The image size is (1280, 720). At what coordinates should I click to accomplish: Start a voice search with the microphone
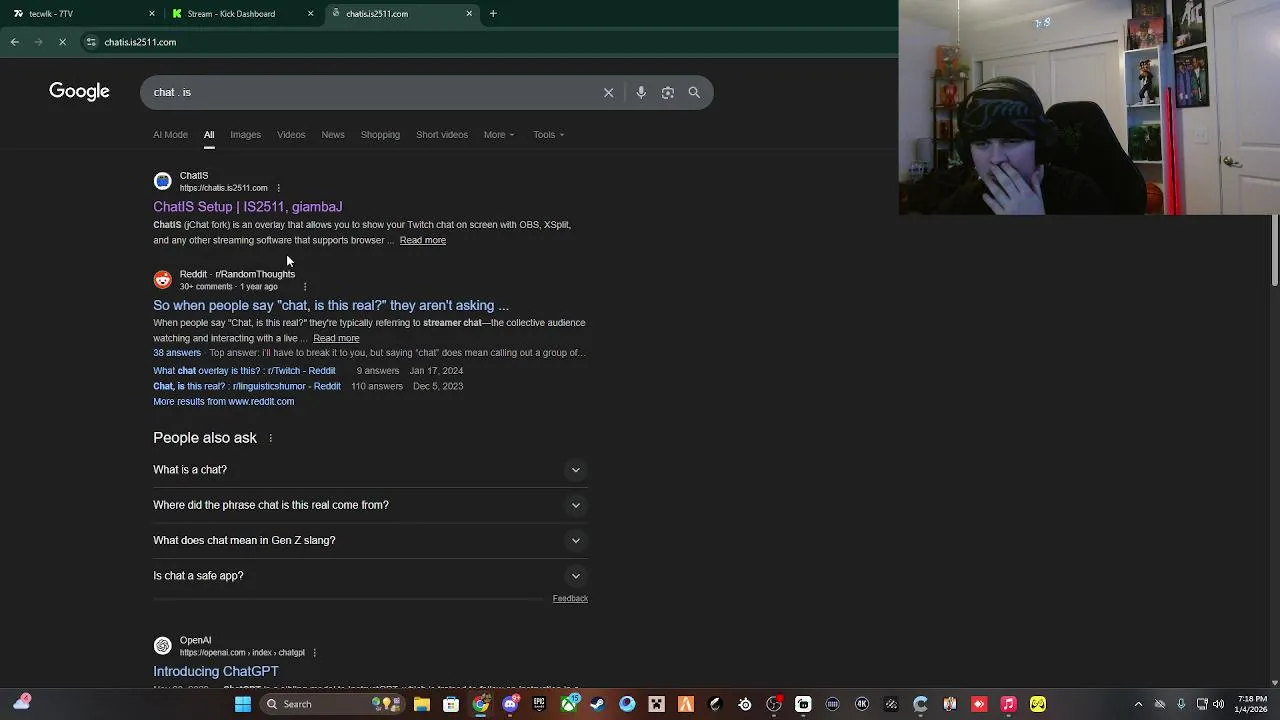[x=641, y=92]
